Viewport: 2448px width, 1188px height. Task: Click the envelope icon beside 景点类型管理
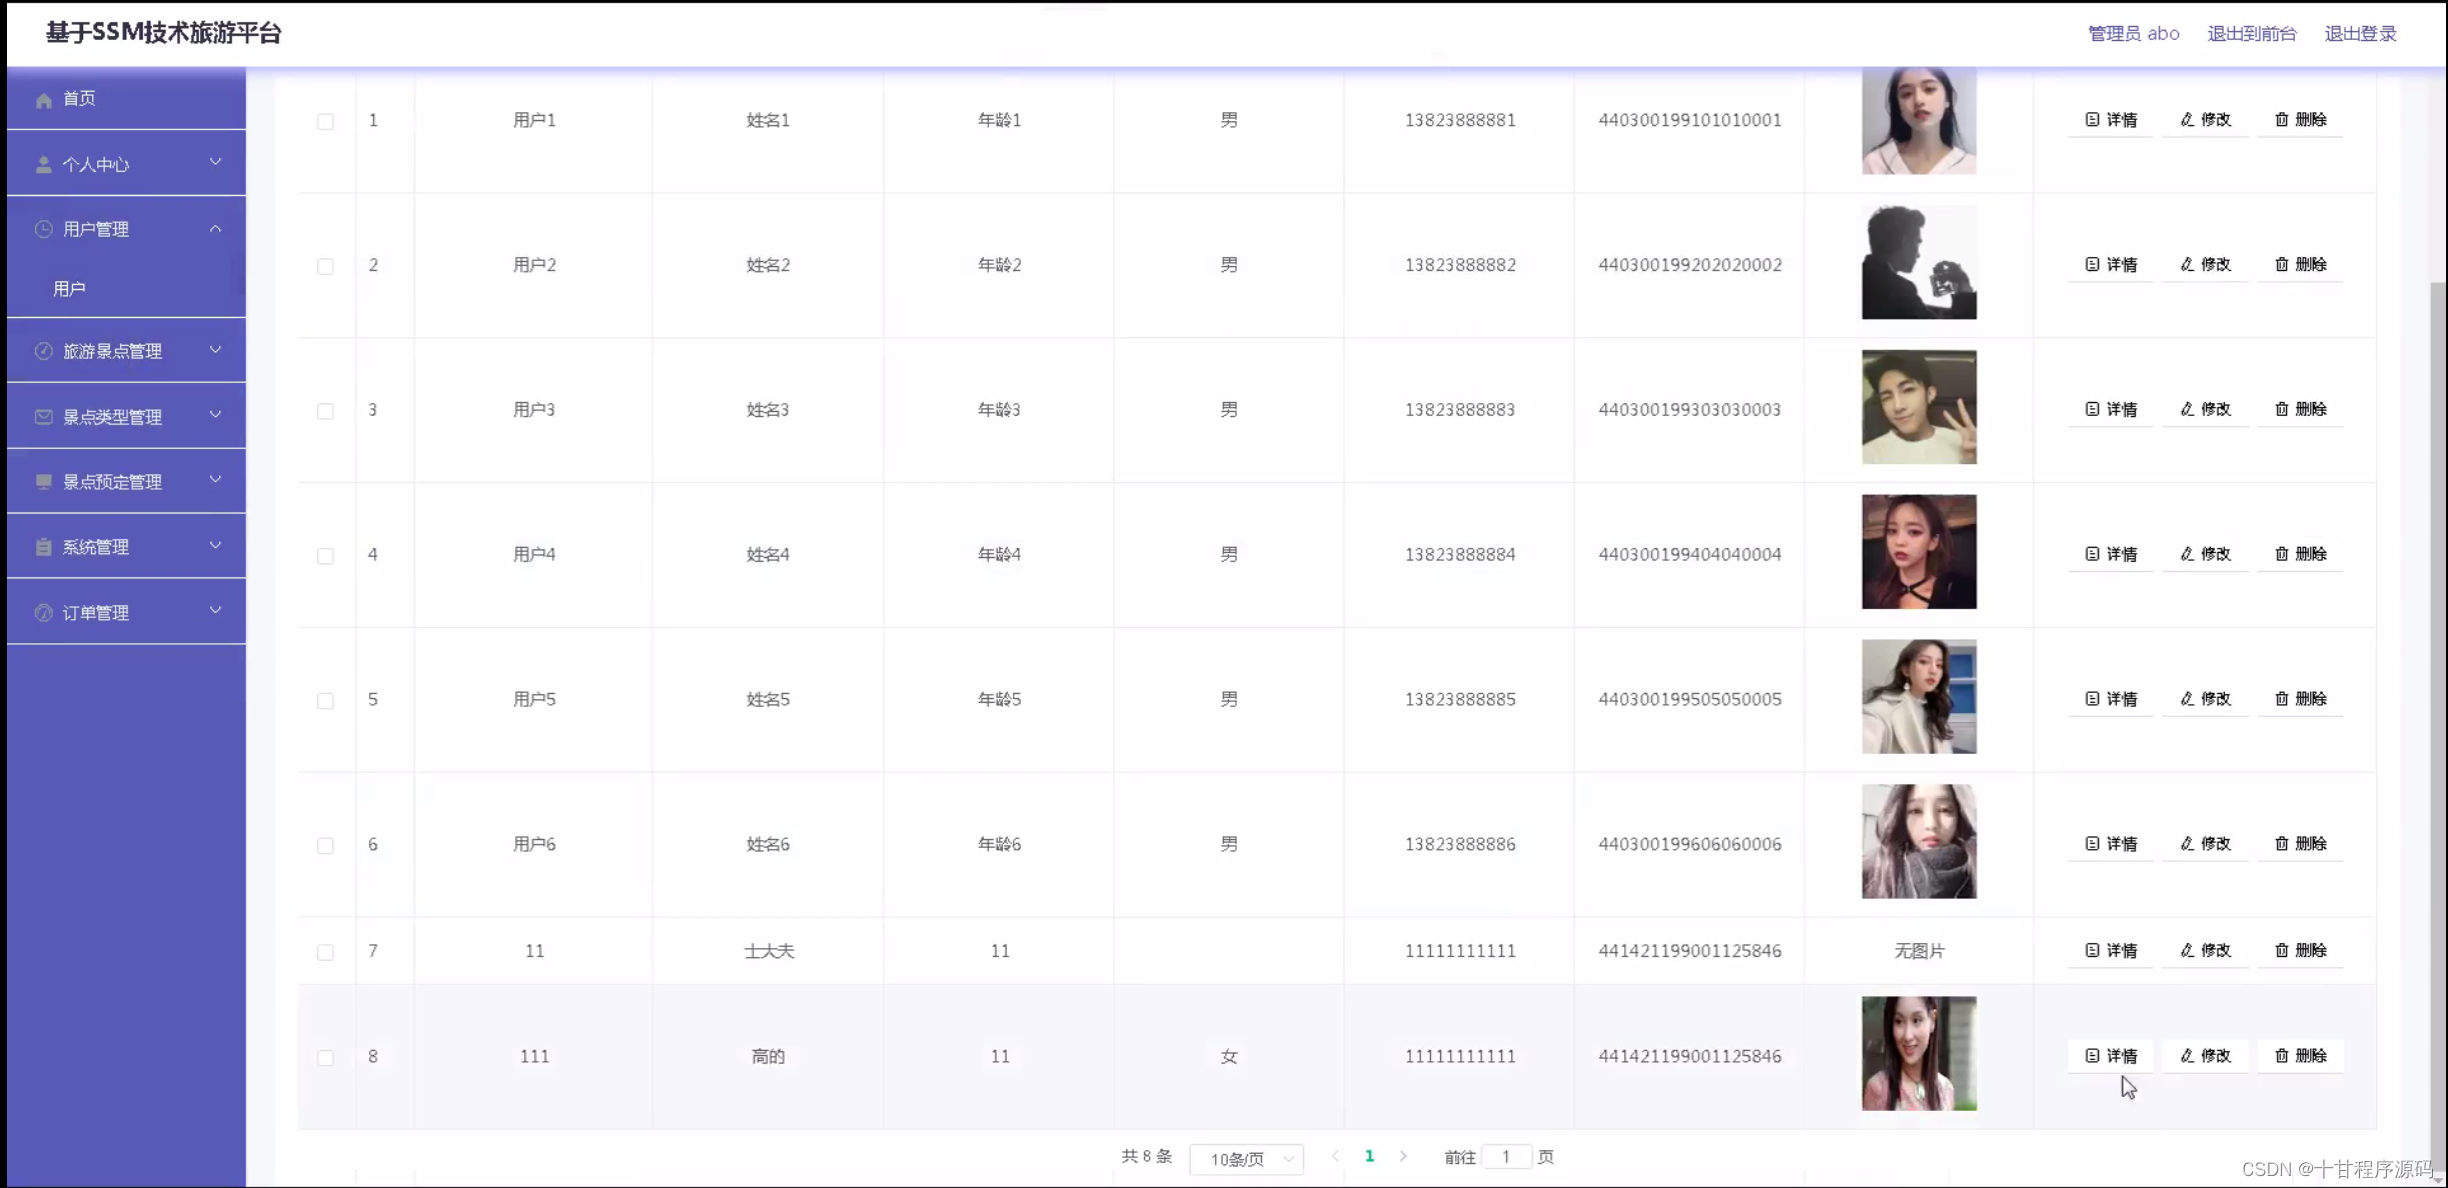[x=44, y=417]
